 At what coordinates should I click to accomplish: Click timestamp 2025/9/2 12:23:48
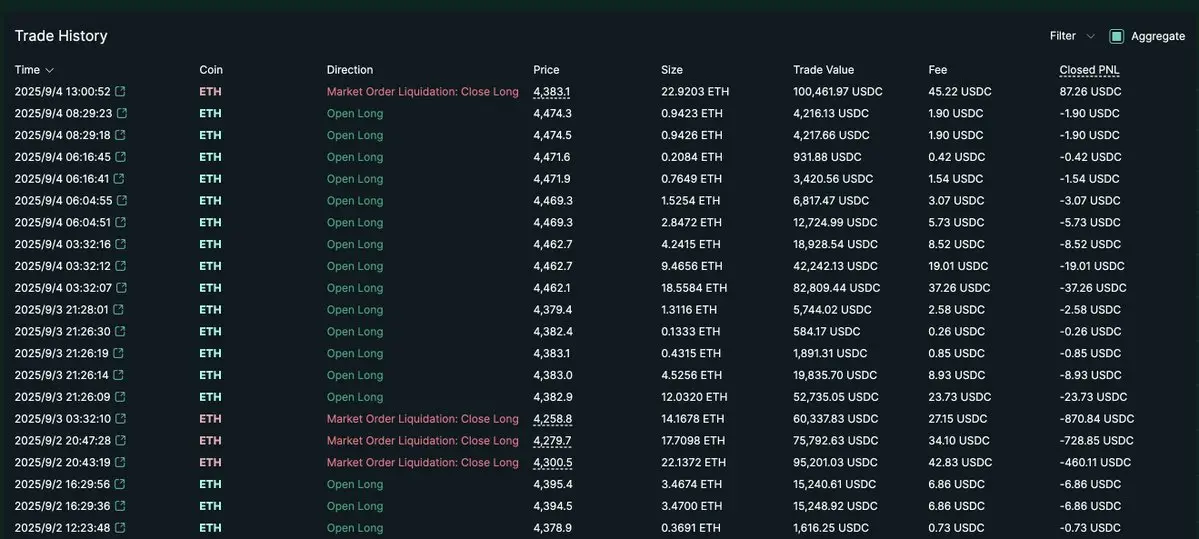[63, 528]
